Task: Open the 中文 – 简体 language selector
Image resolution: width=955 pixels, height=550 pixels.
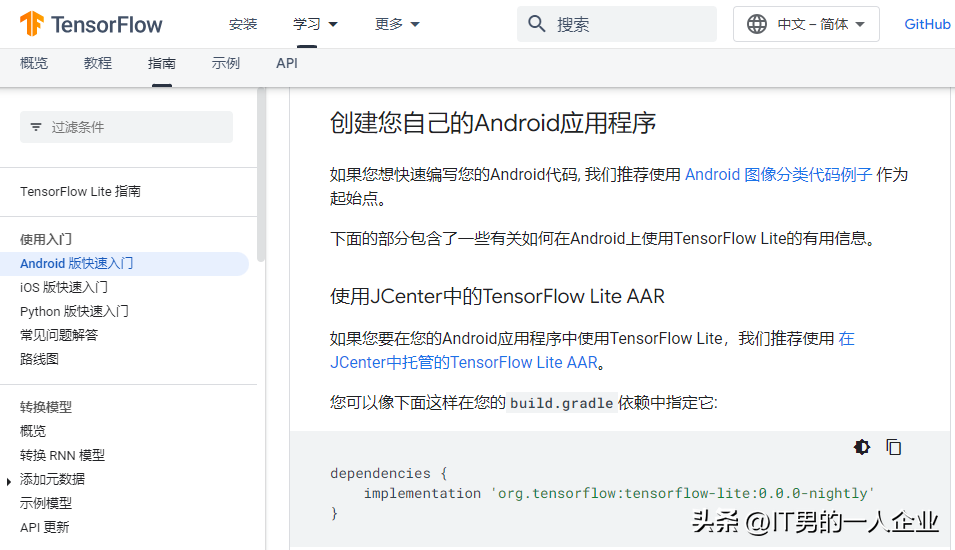Action: point(806,24)
